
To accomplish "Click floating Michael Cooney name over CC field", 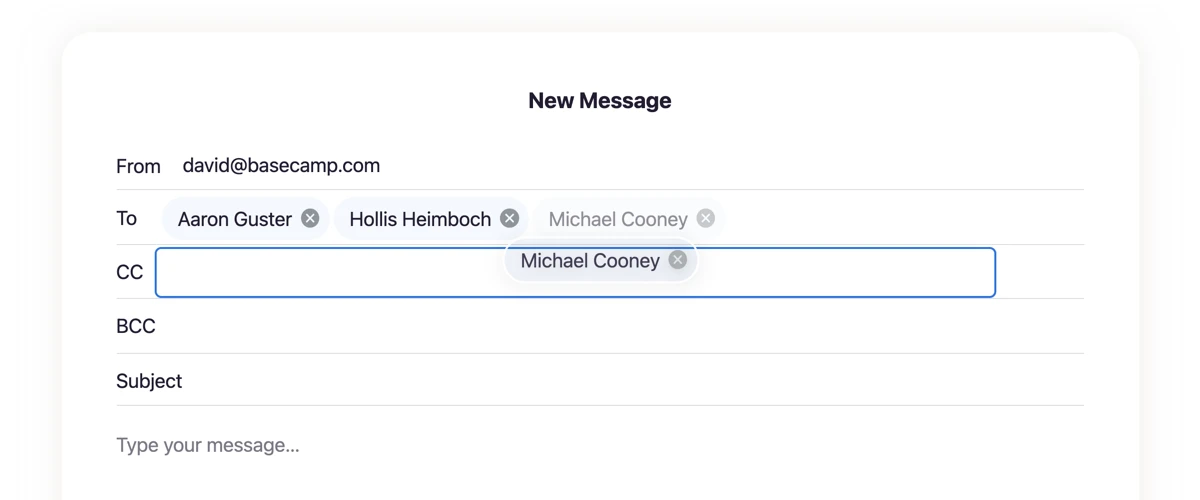I will click(x=590, y=261).
